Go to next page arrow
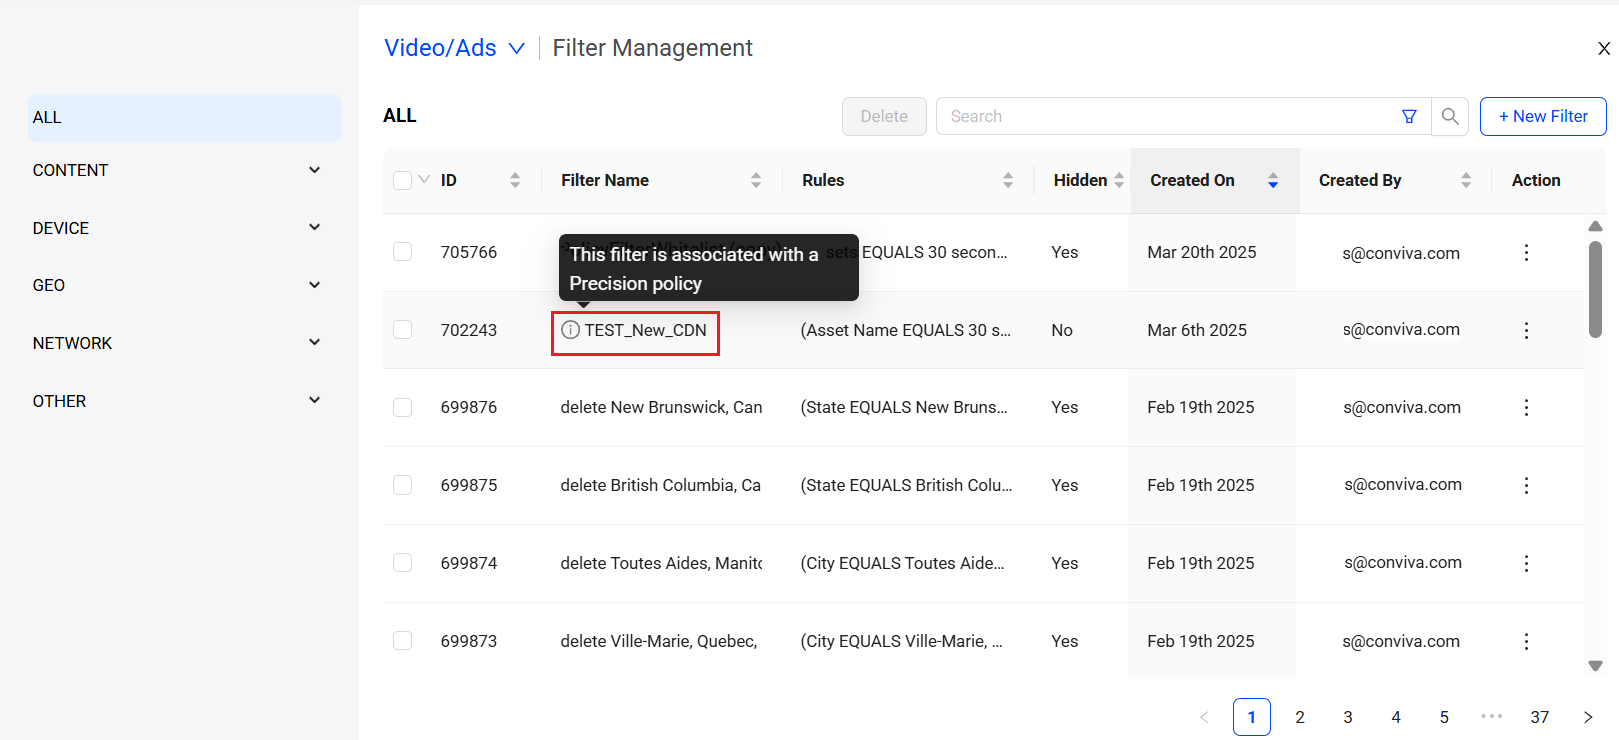This screenshot has height=740, width=1619. point(1588,717)
